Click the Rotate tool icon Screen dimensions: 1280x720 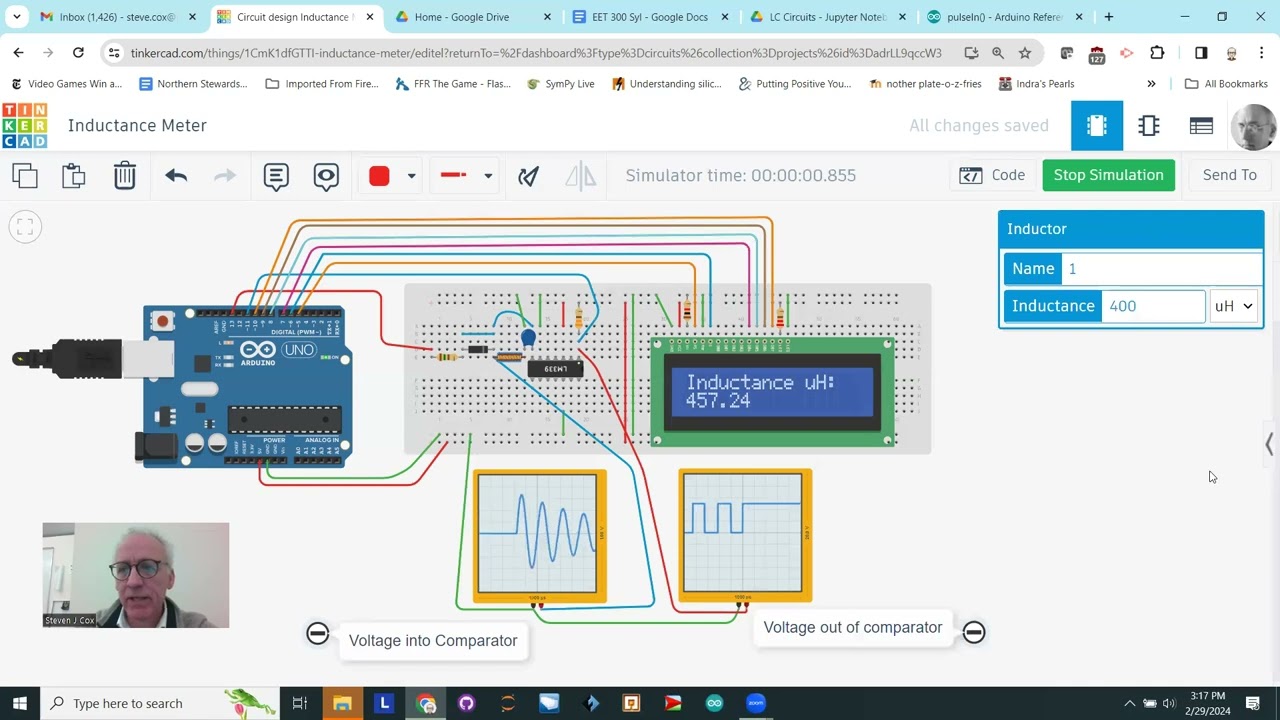click(529, 176)
